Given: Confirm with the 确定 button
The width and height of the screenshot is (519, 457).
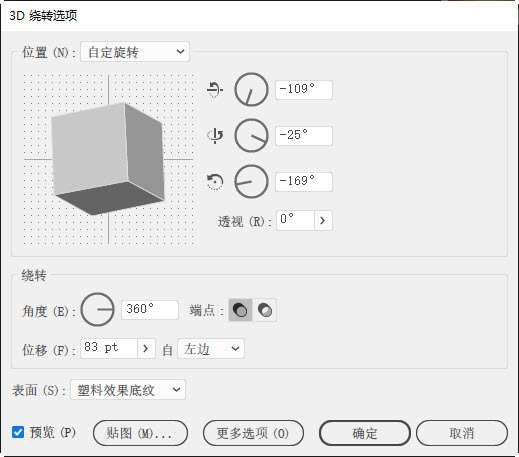Looking at the screenshot, I should tap(365, 433).
